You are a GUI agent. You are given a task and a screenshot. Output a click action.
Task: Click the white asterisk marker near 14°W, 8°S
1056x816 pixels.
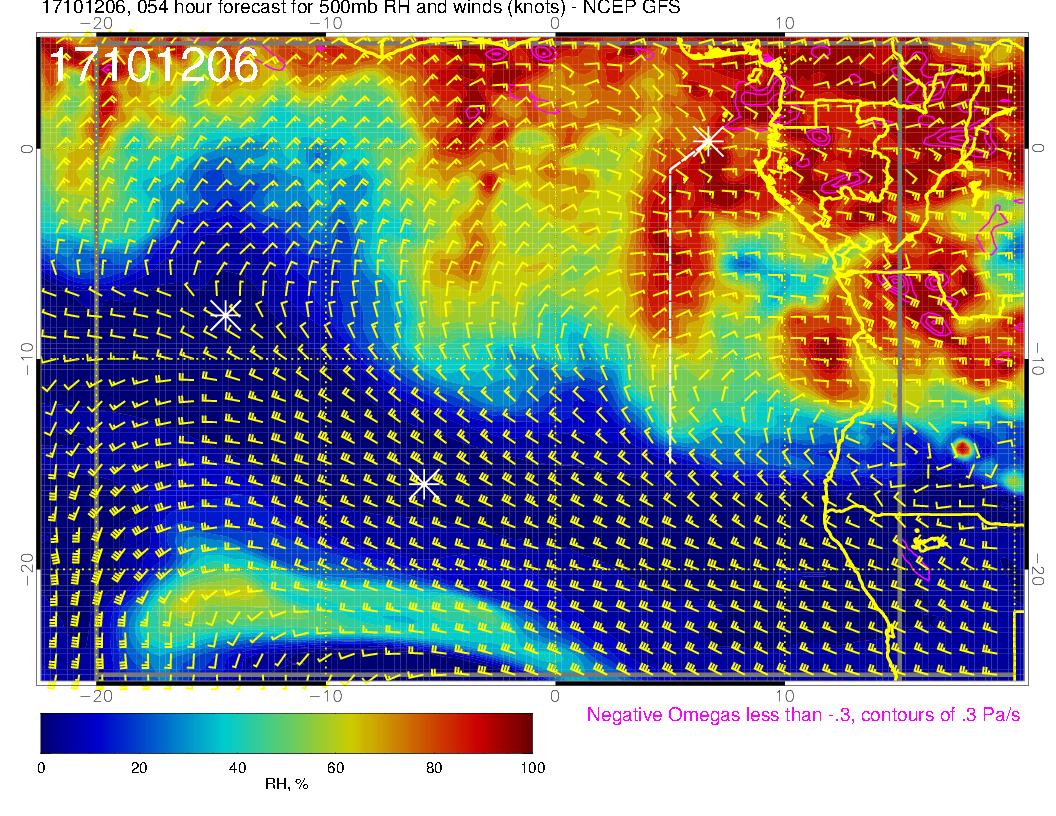tap(226, 314)
